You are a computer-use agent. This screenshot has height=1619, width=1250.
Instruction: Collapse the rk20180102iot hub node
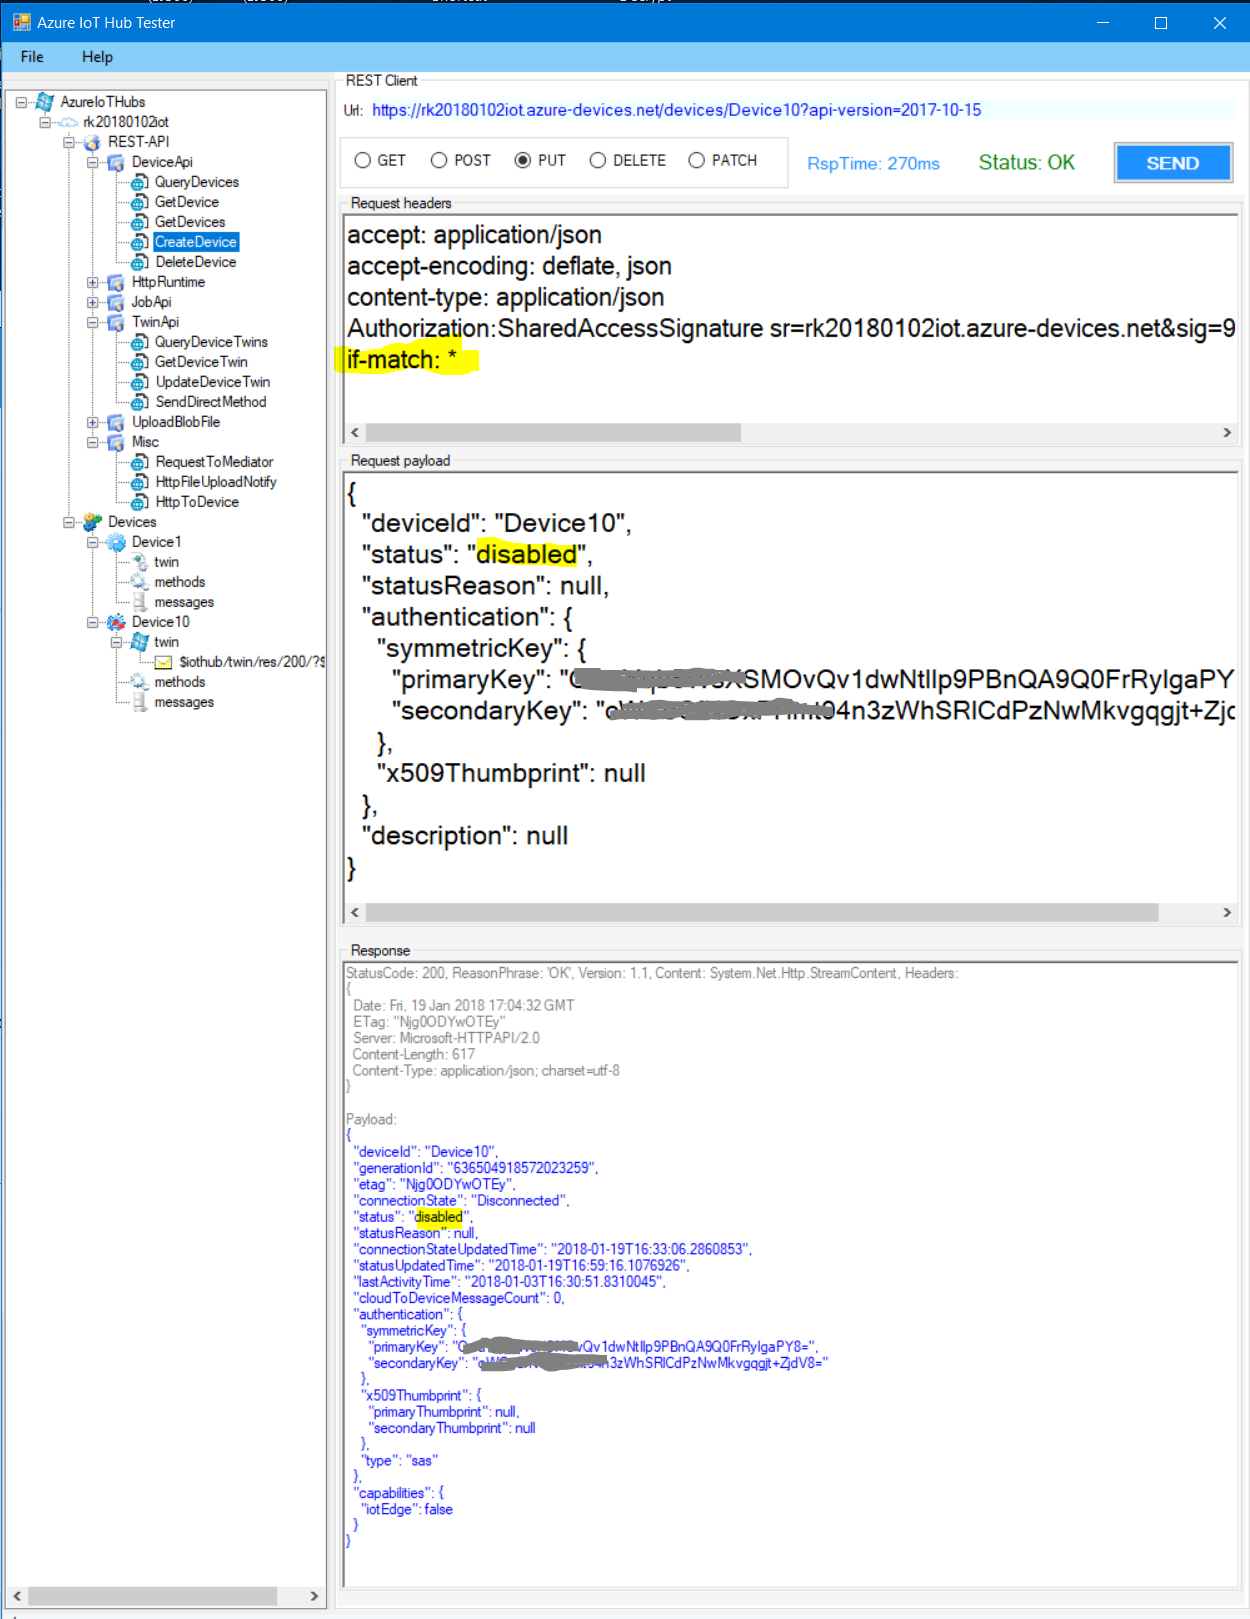45,122
